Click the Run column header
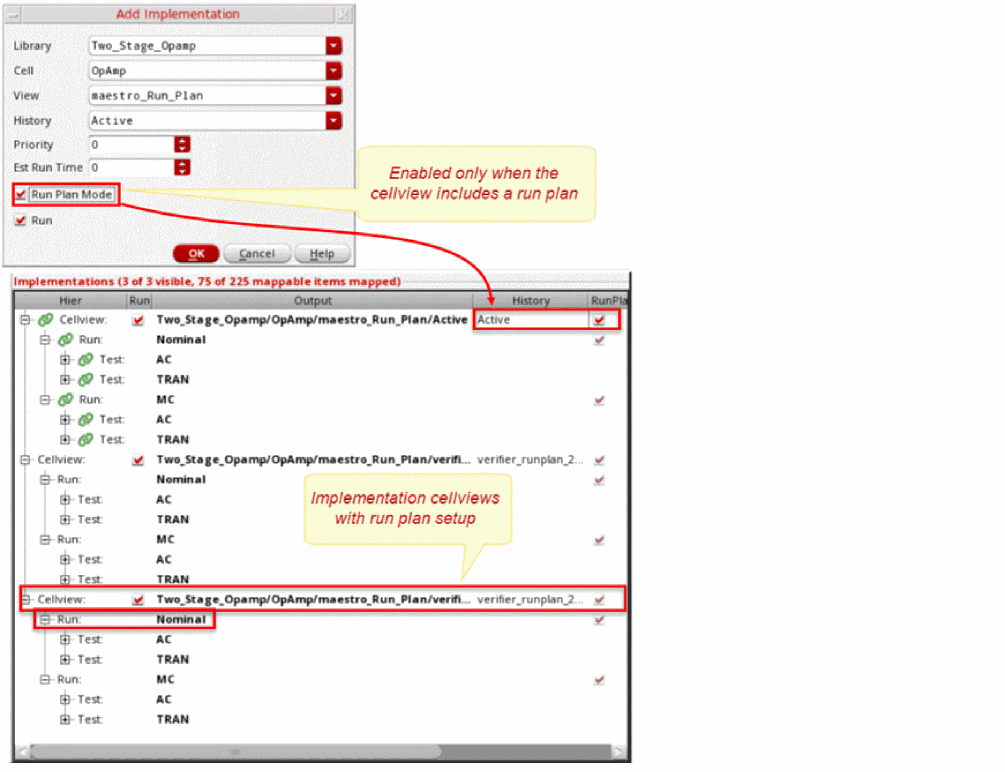Screen dimensions: 1005x772 139,301
